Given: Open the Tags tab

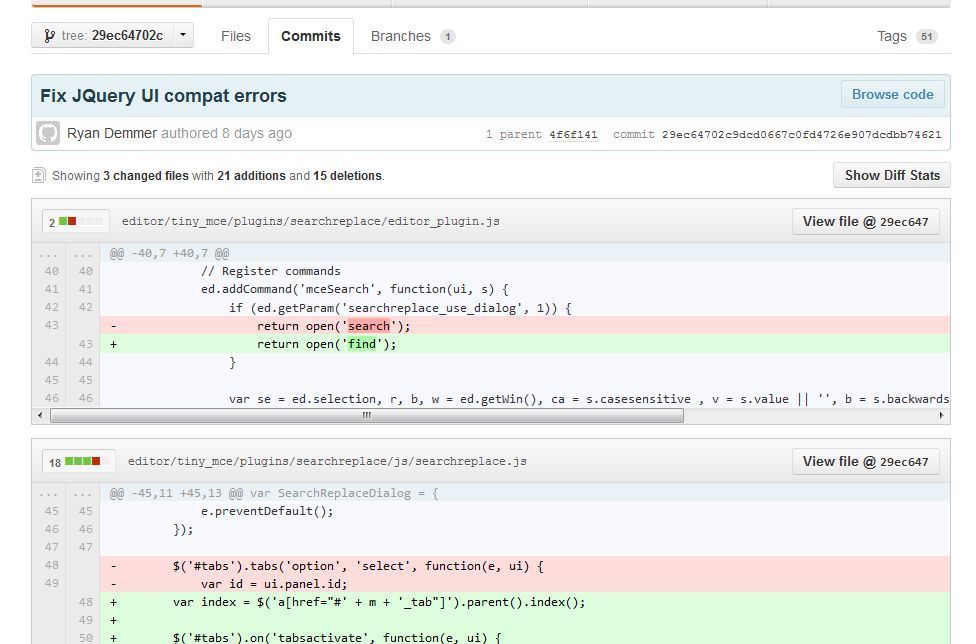Looking at the screenshot, I should coord(906,36).
